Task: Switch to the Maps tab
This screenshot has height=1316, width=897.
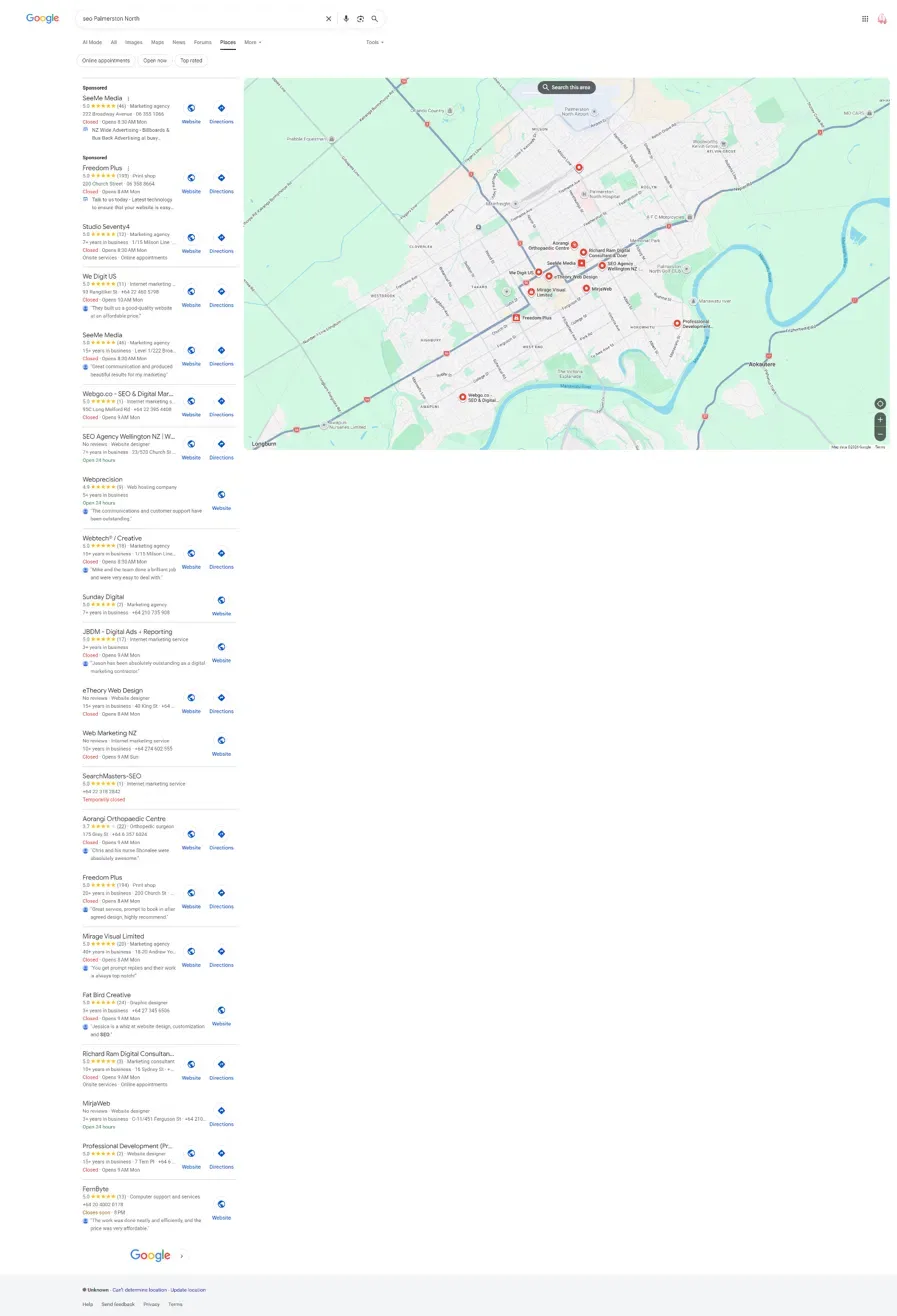Action: (x=157, y=42)
